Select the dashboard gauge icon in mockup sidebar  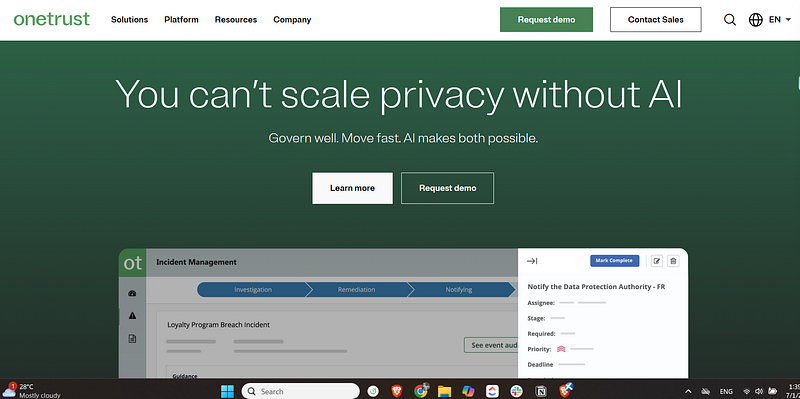(x=133, y=293)
